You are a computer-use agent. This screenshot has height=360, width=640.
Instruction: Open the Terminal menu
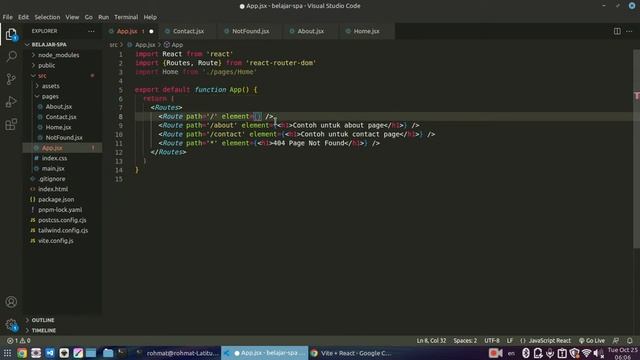pyautogui.click(x=126, y=17)
